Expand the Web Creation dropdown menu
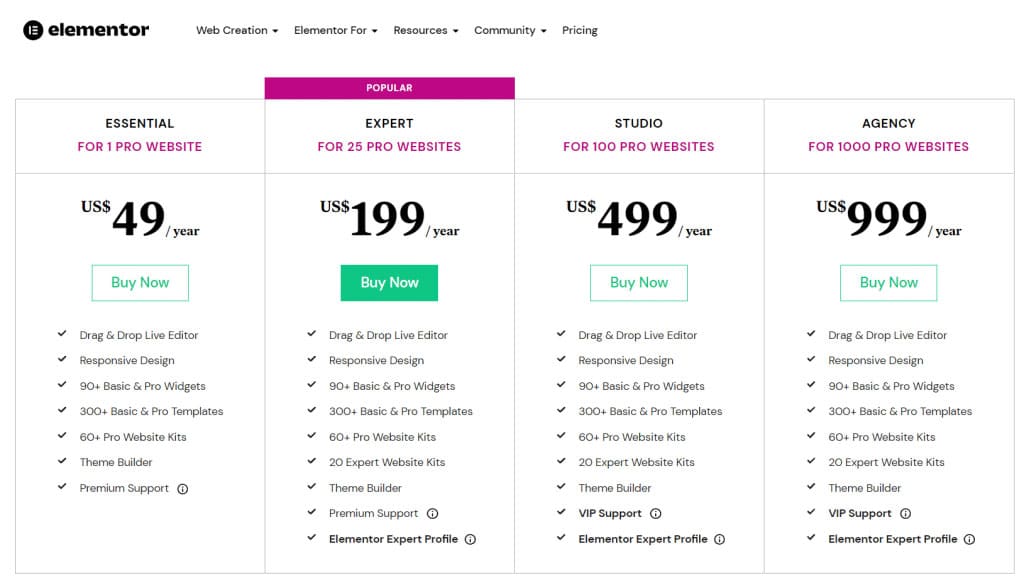This screenshot has width=1024, height=583. click(237, 30)
